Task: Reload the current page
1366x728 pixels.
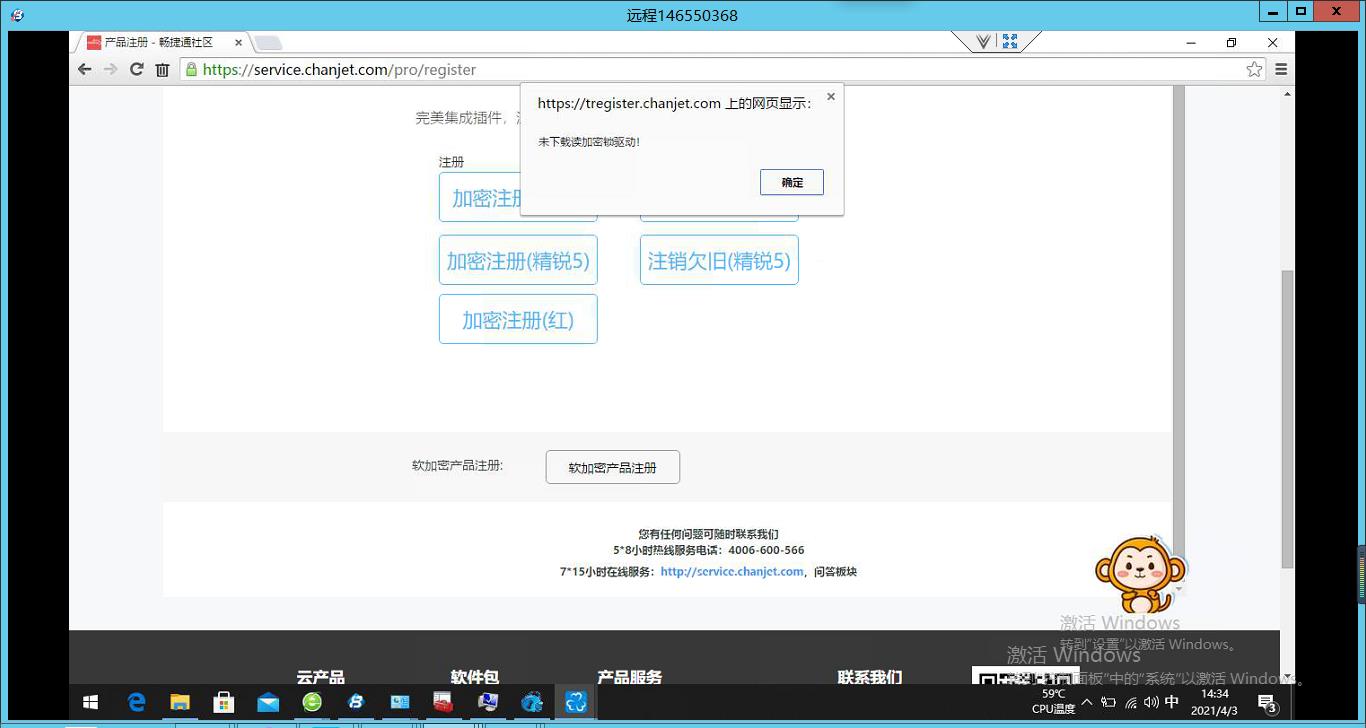Action: (136, 69)
